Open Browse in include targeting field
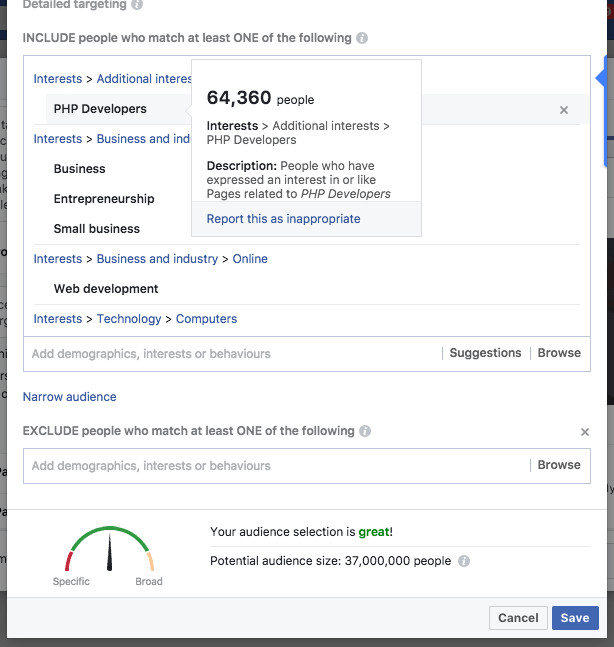 pos(559,353)
